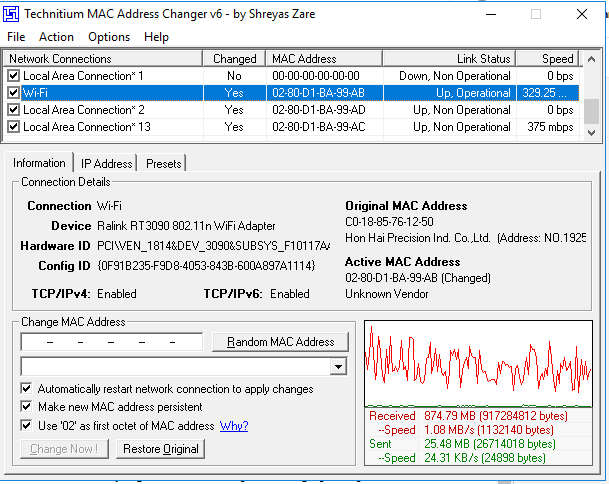The image size is (609, 484).
Task: Open the File menu
Action: pos(16,37)
